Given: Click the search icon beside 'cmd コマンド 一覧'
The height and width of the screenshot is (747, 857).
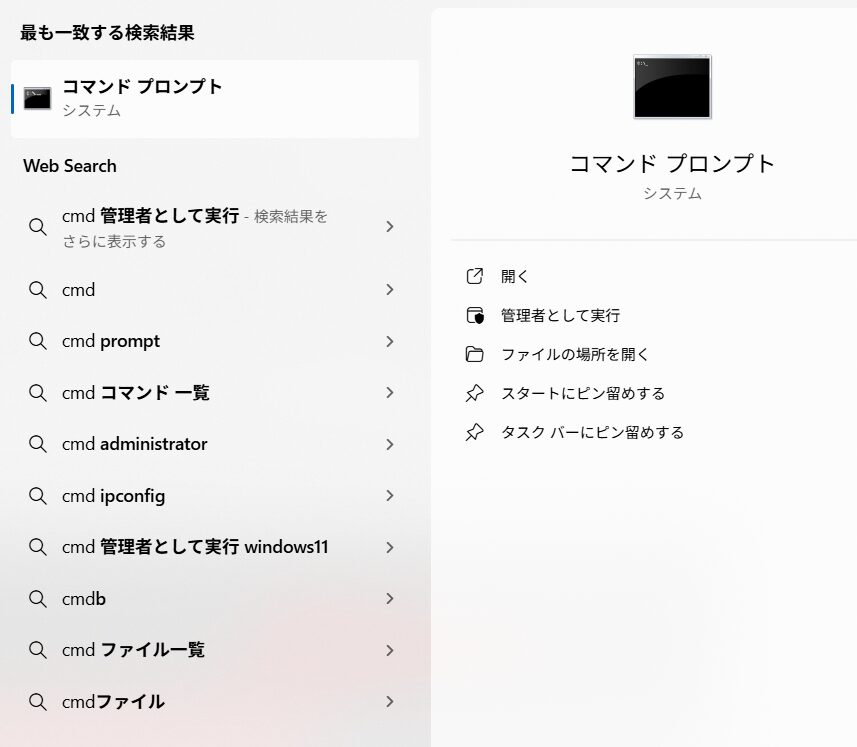Looking at the screenshot, I should [38, 392].
